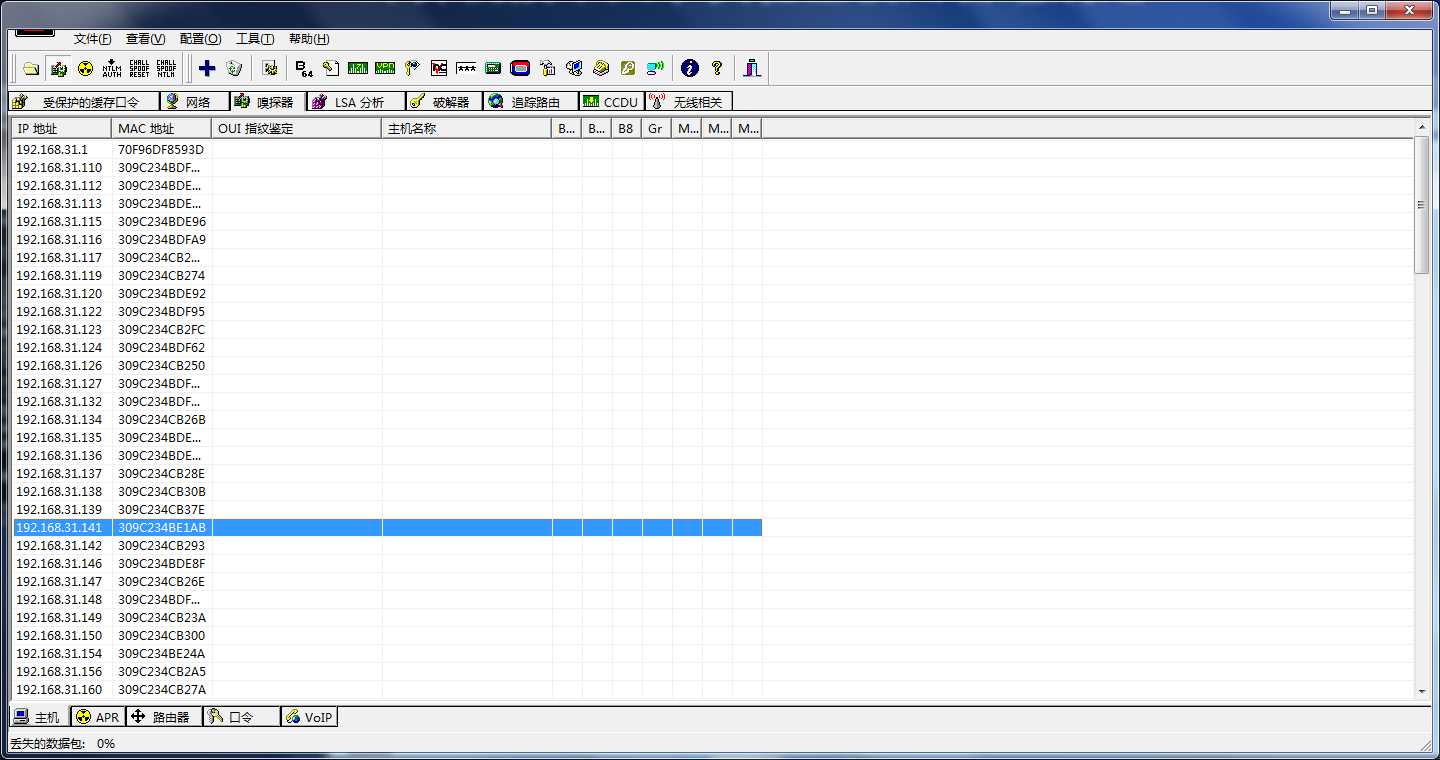Select host row 192.168.31.160
The height and width of the screenshot is (760, 1440).
pos(388,689)
